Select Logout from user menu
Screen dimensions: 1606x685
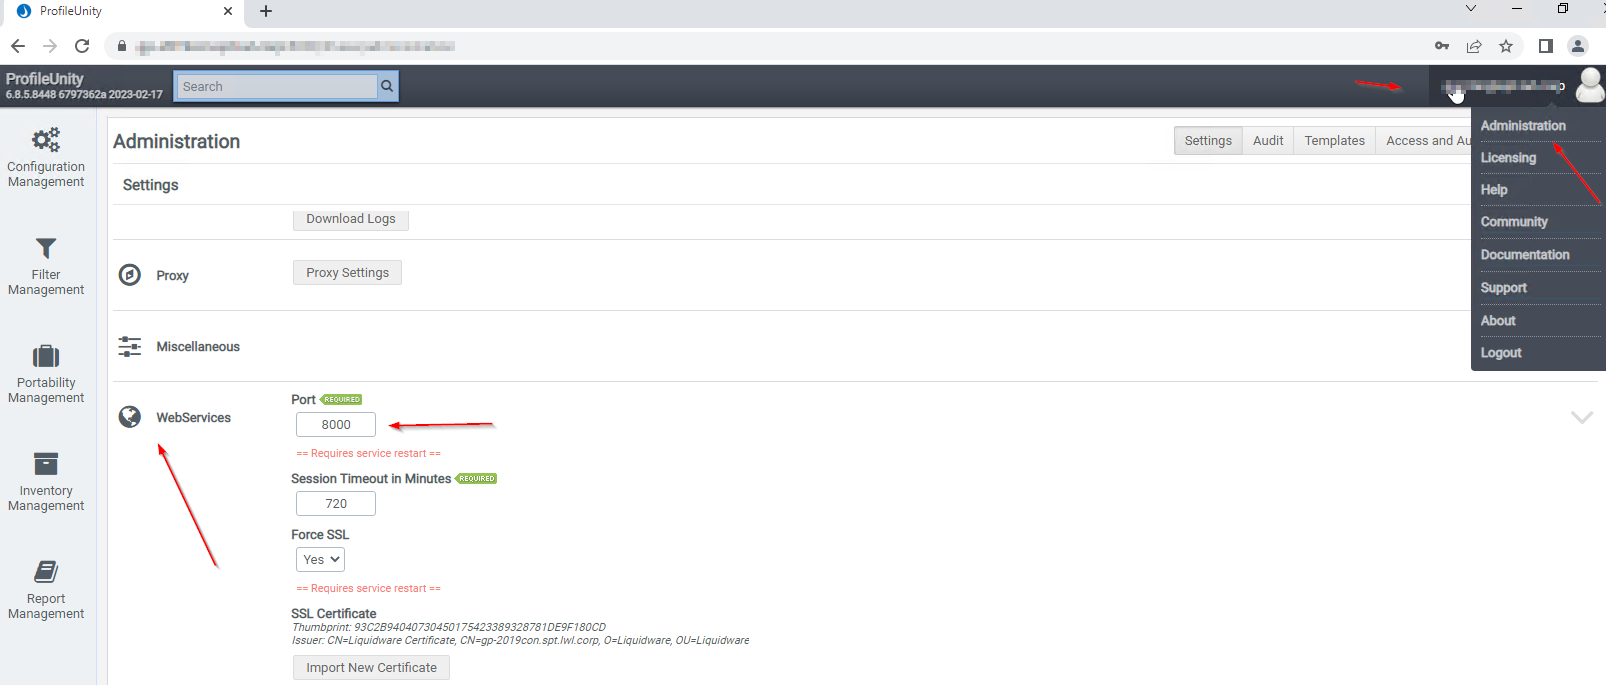pyautogui.click(x=1501, y=353)
